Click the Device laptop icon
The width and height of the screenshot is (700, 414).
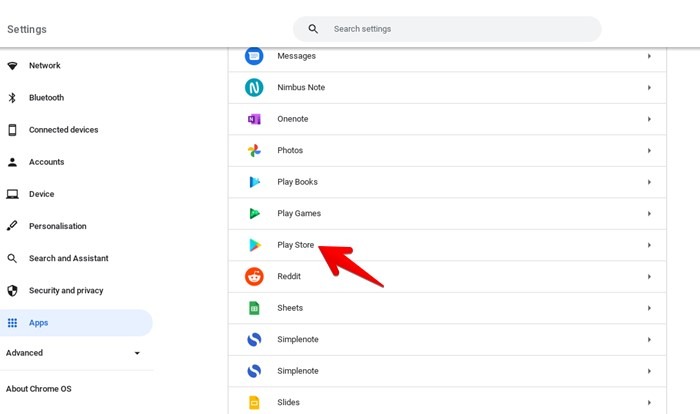[12, 194]
